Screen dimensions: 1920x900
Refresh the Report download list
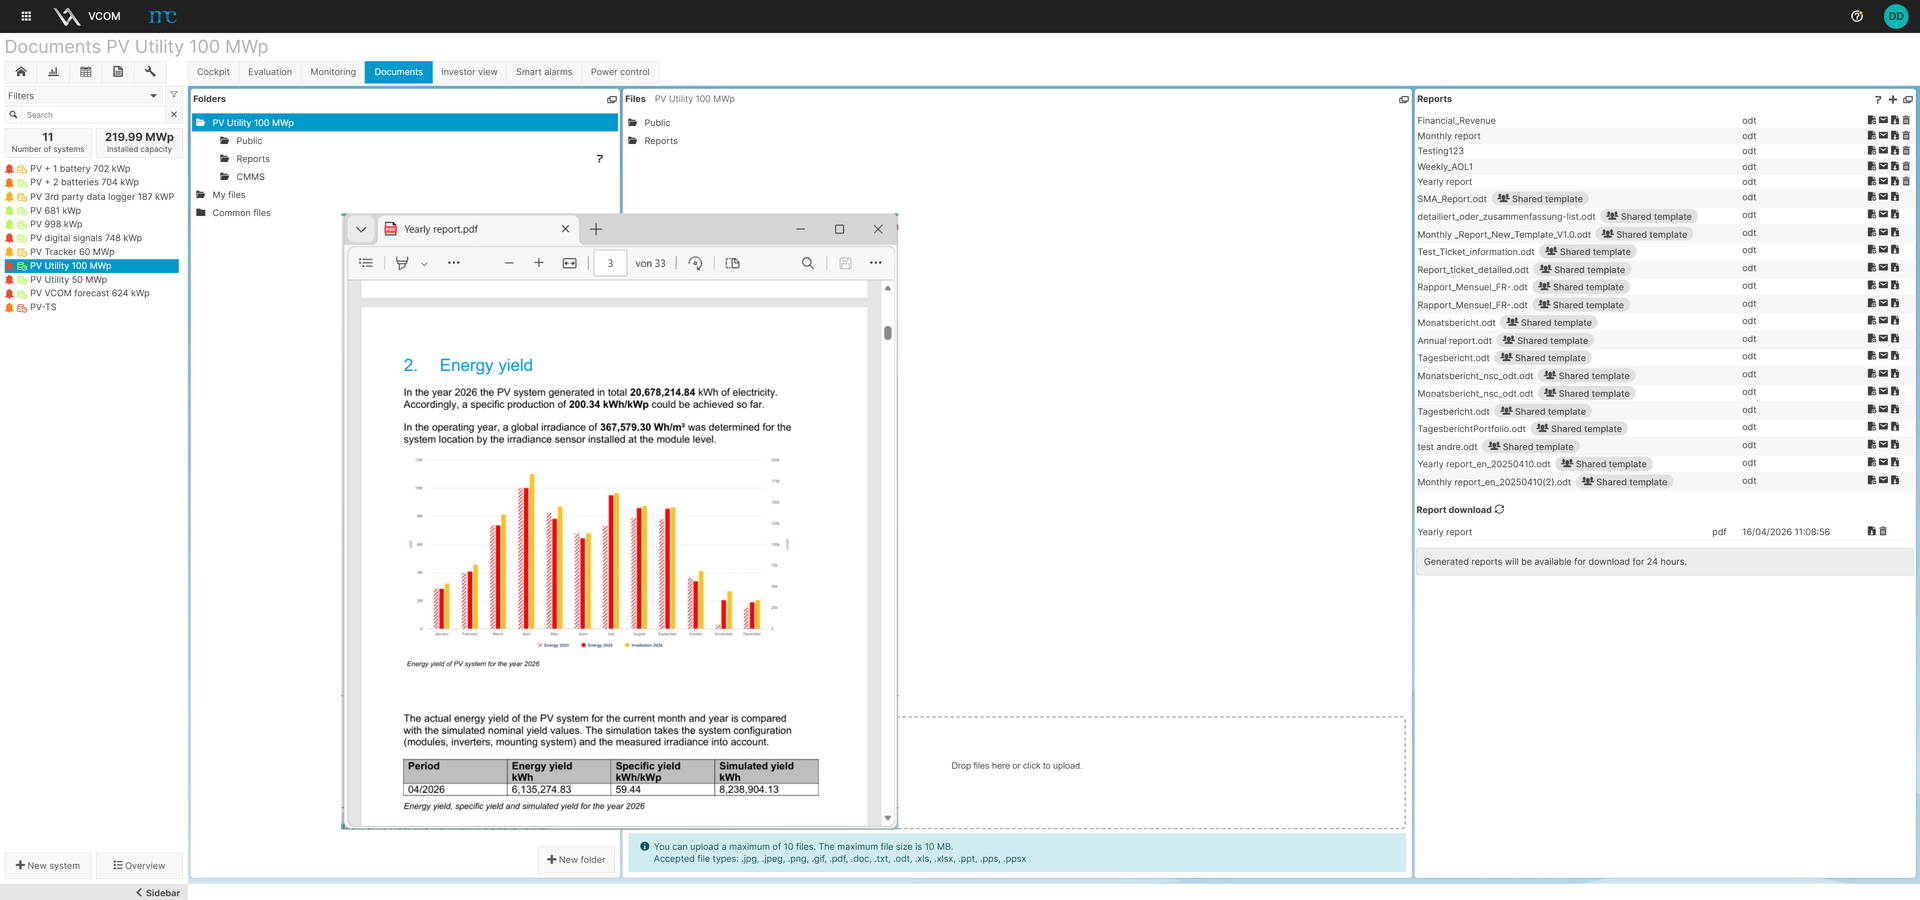pos(1500,510)
